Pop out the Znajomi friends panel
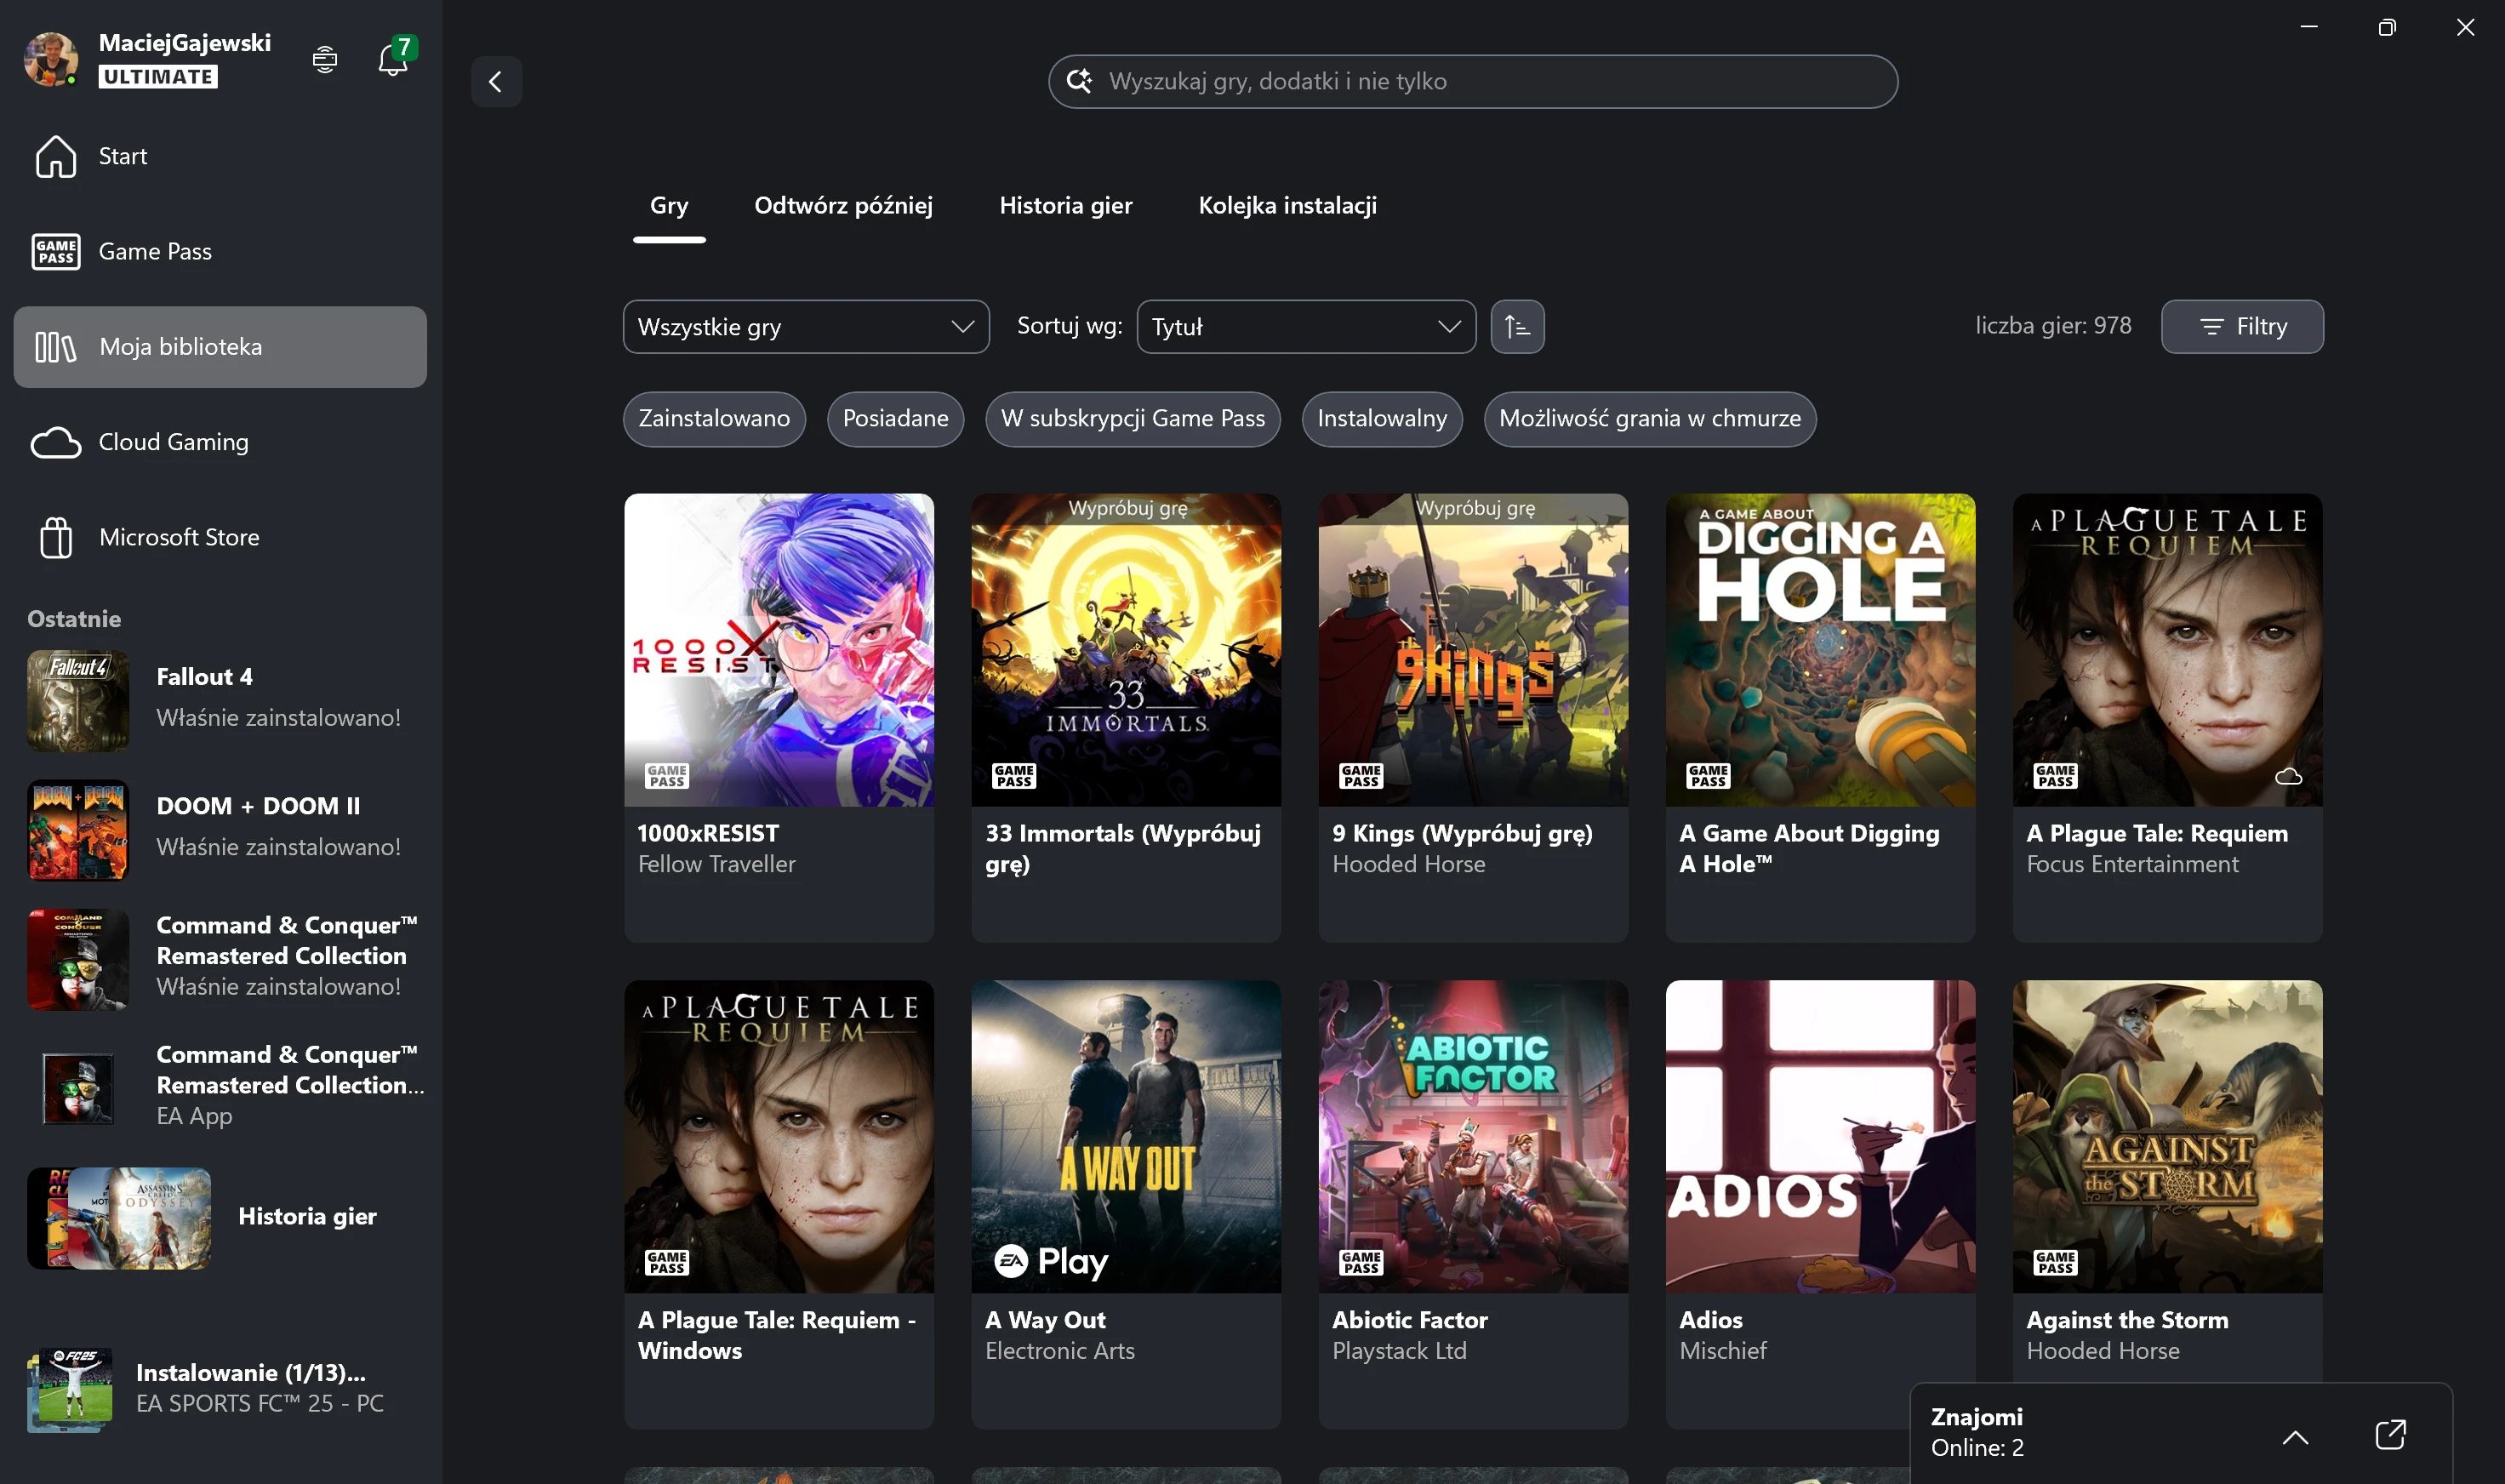Image resolution: width=2505 pixels, height=1484 pixels. (x=2389, y=1434)
